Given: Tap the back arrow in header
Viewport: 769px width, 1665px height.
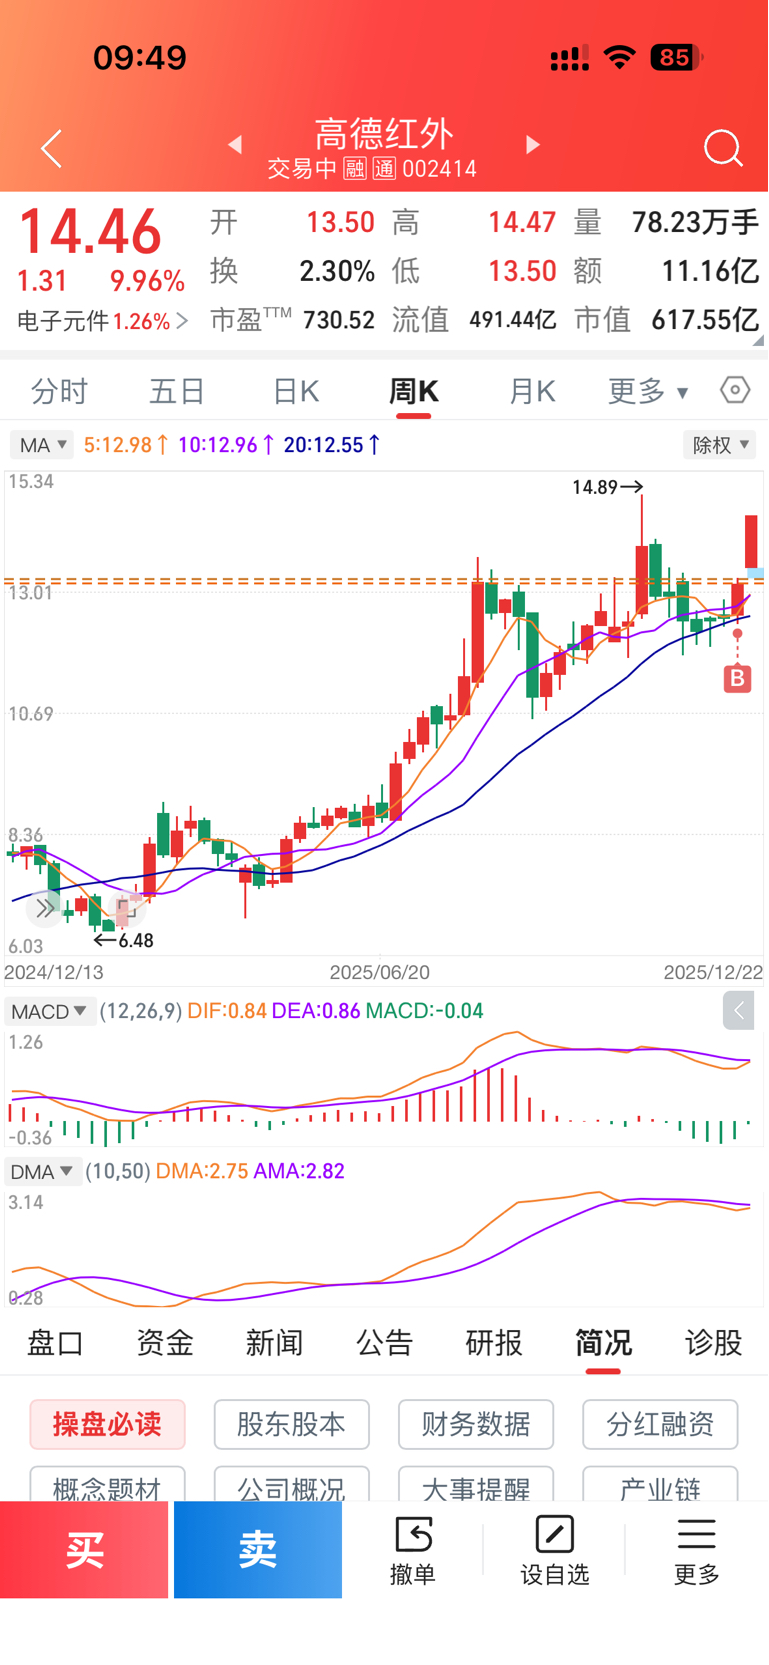Looking at the screenshot, I should click(52, 149).
